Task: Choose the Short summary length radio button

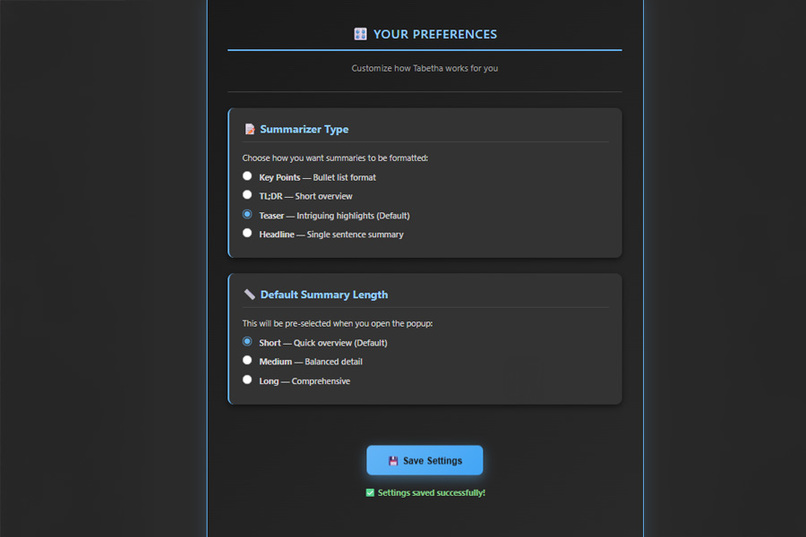Action: pyautogui.click(x=247, y=341)
